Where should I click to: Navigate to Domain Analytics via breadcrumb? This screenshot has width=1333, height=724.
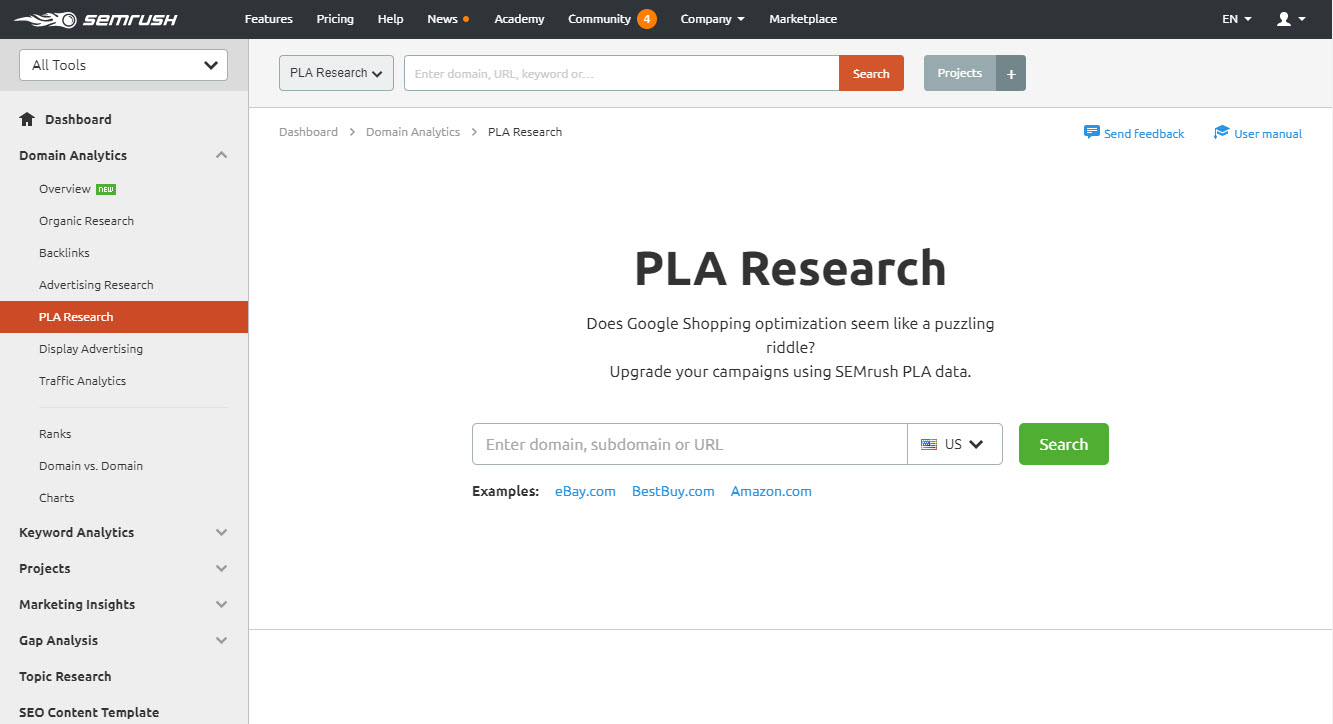pyautogui.click(x=413, y=131)
